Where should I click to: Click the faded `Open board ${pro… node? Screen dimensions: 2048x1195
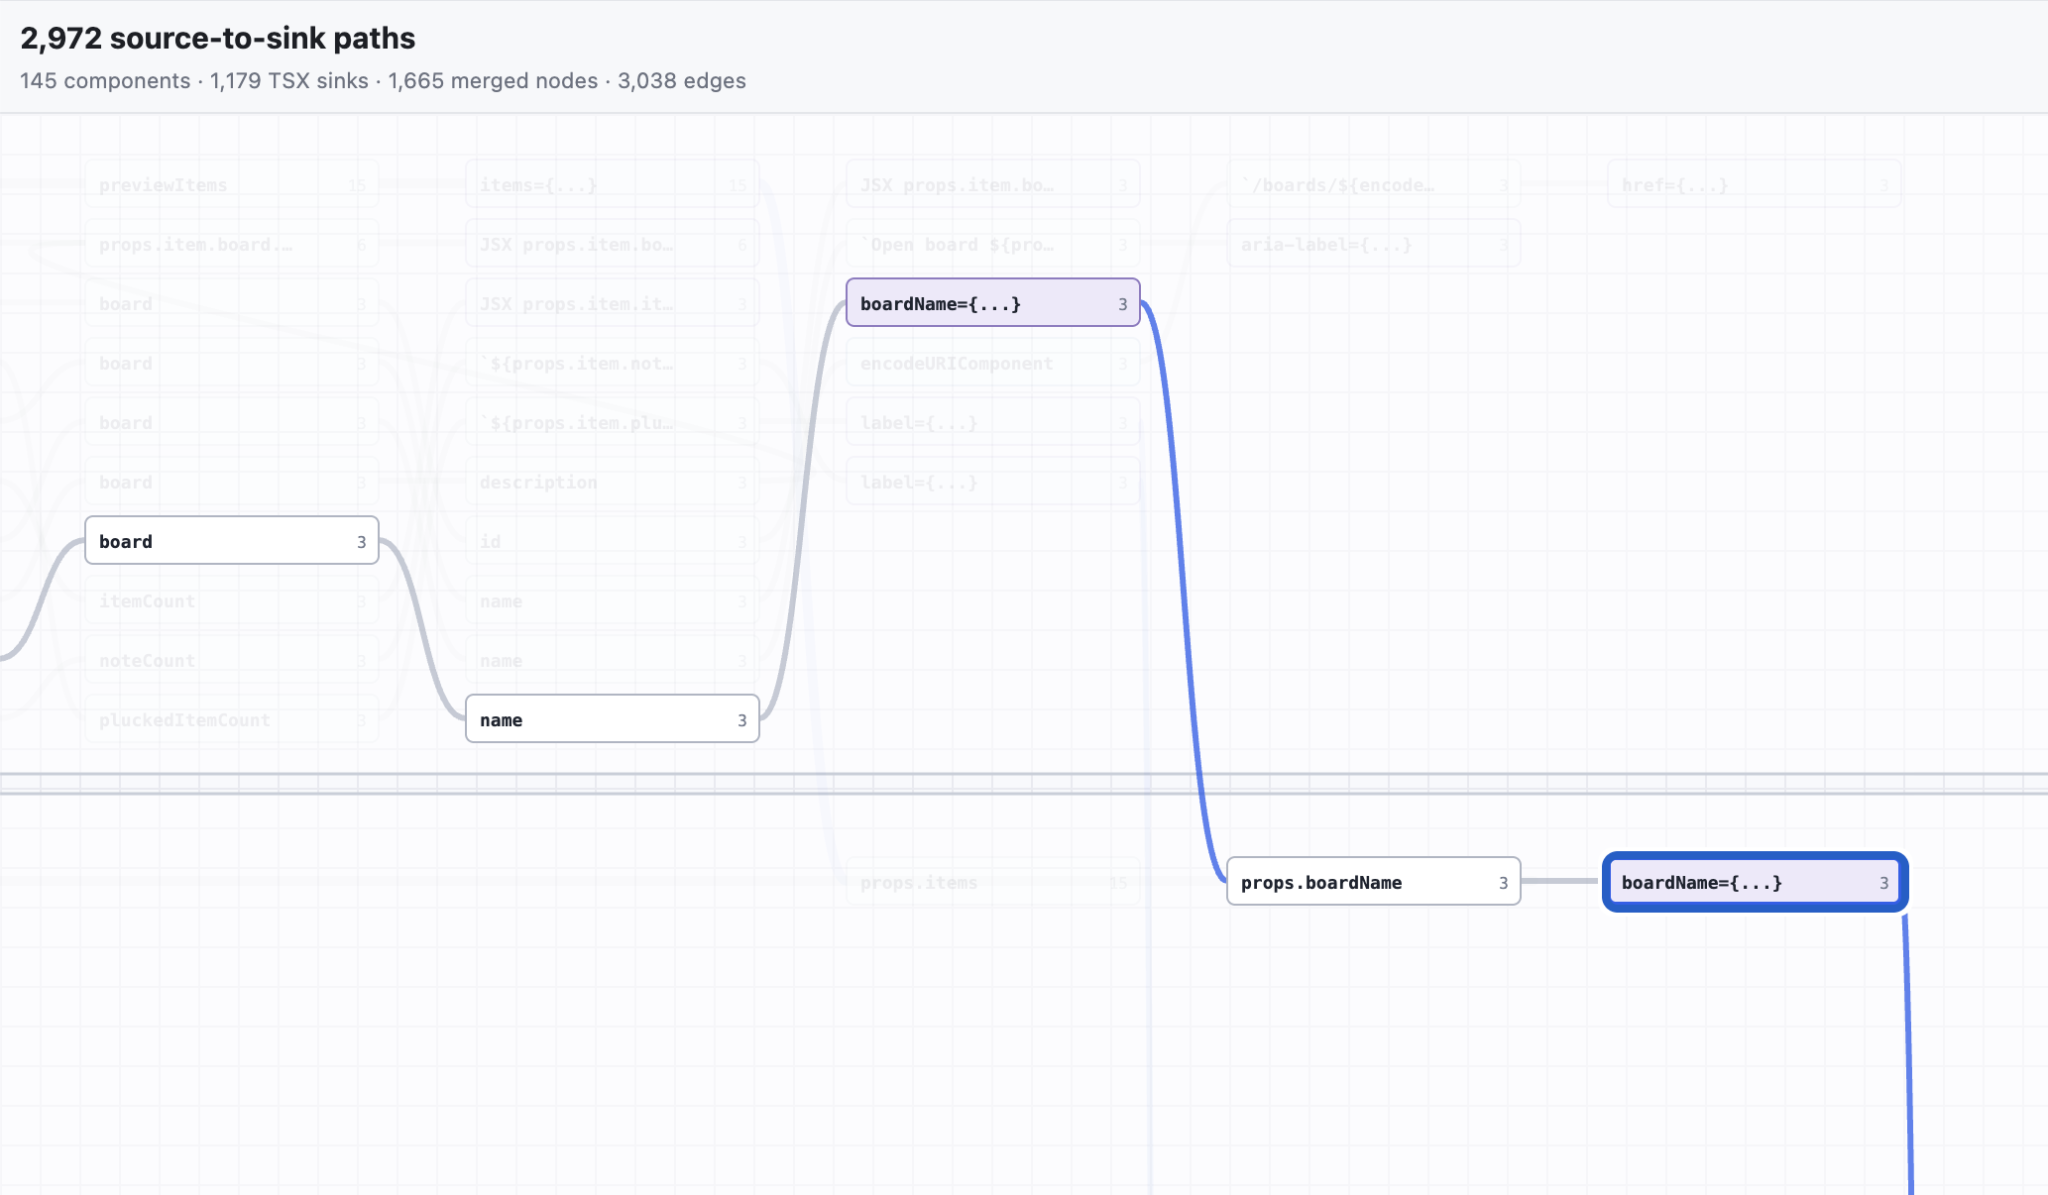tap(993, 244)
